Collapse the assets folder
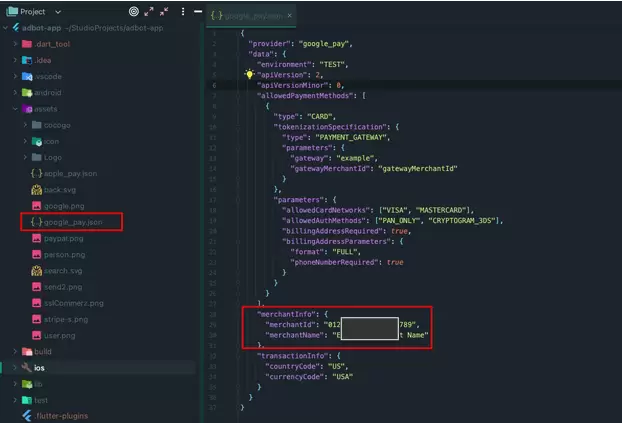The image size is (622, 423). pyautogui.click(x=15, y=109)
